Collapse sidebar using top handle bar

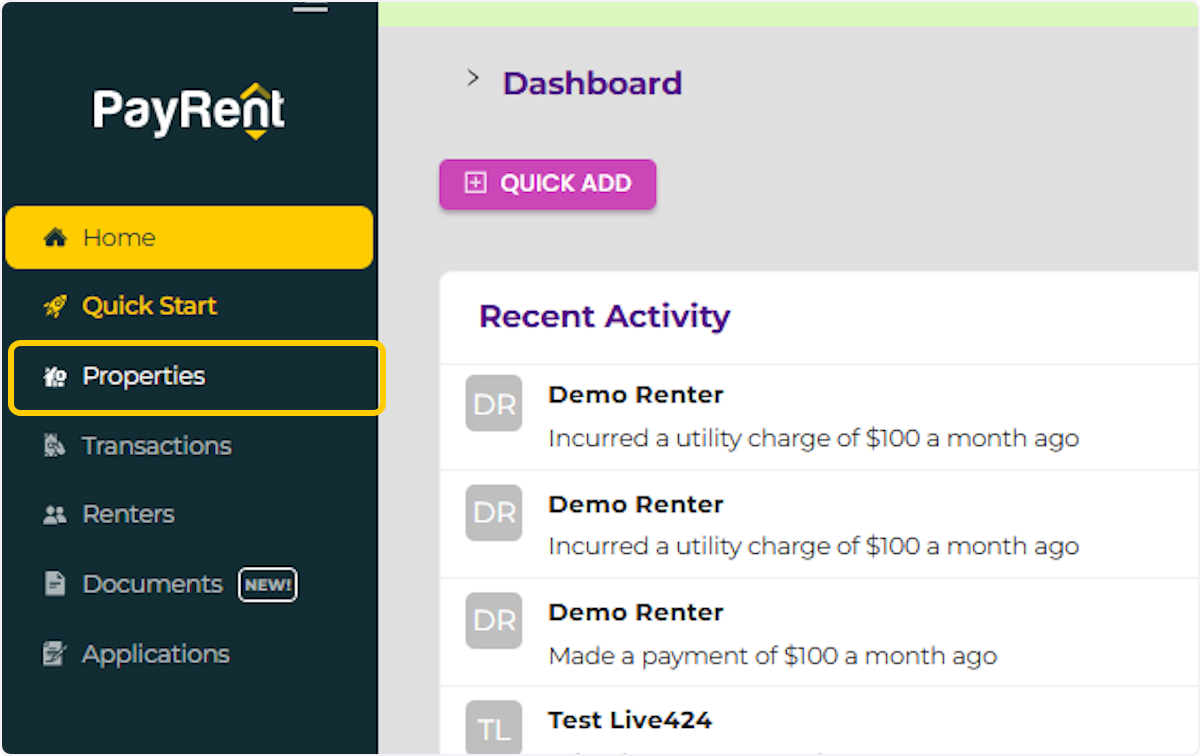[x=310, y=7]
